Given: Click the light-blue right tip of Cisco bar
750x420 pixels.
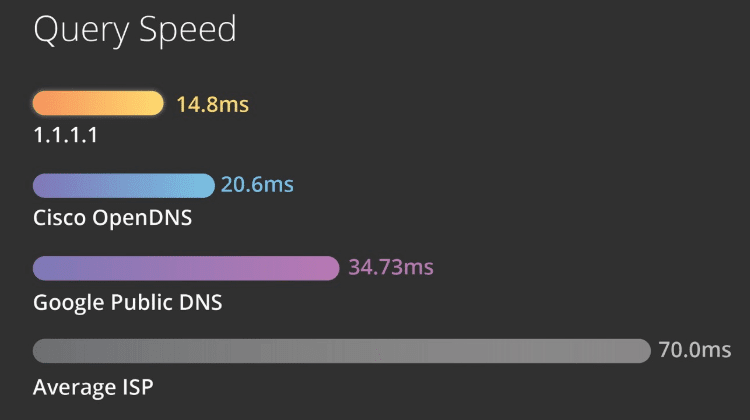Looking at the screenshot, I should coord(207,185).
